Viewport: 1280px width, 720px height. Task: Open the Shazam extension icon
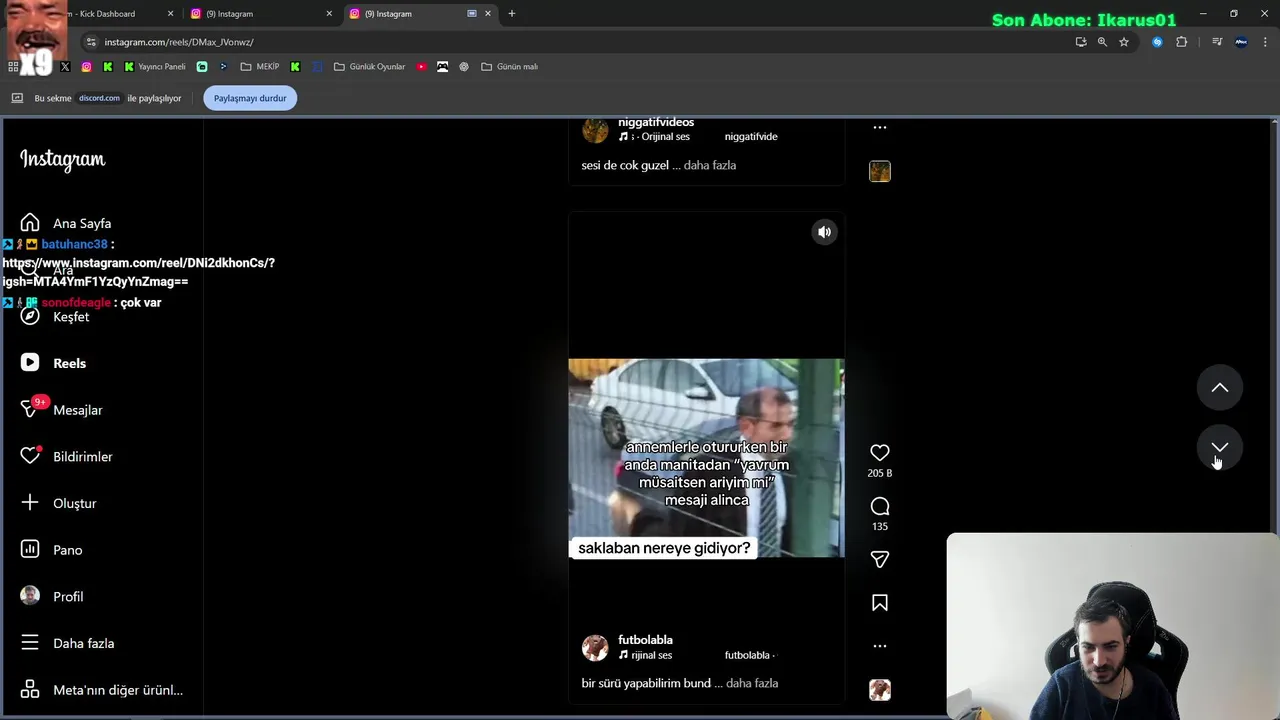[1157, 42]
